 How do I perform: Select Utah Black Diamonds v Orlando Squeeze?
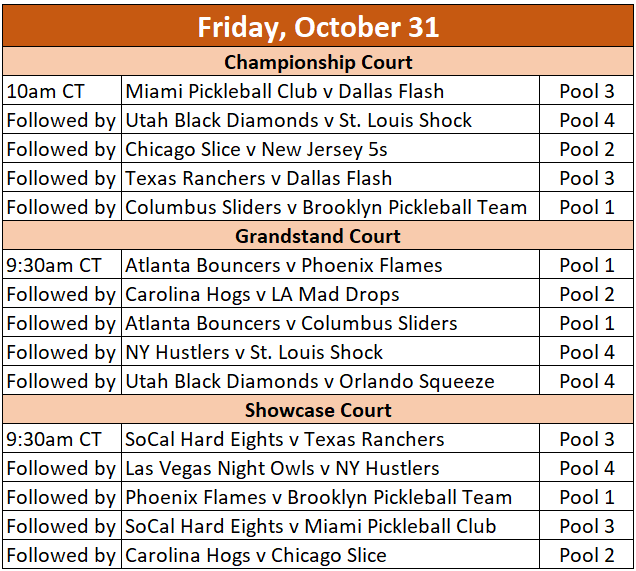pyautogui.click(x=310, y=381)
